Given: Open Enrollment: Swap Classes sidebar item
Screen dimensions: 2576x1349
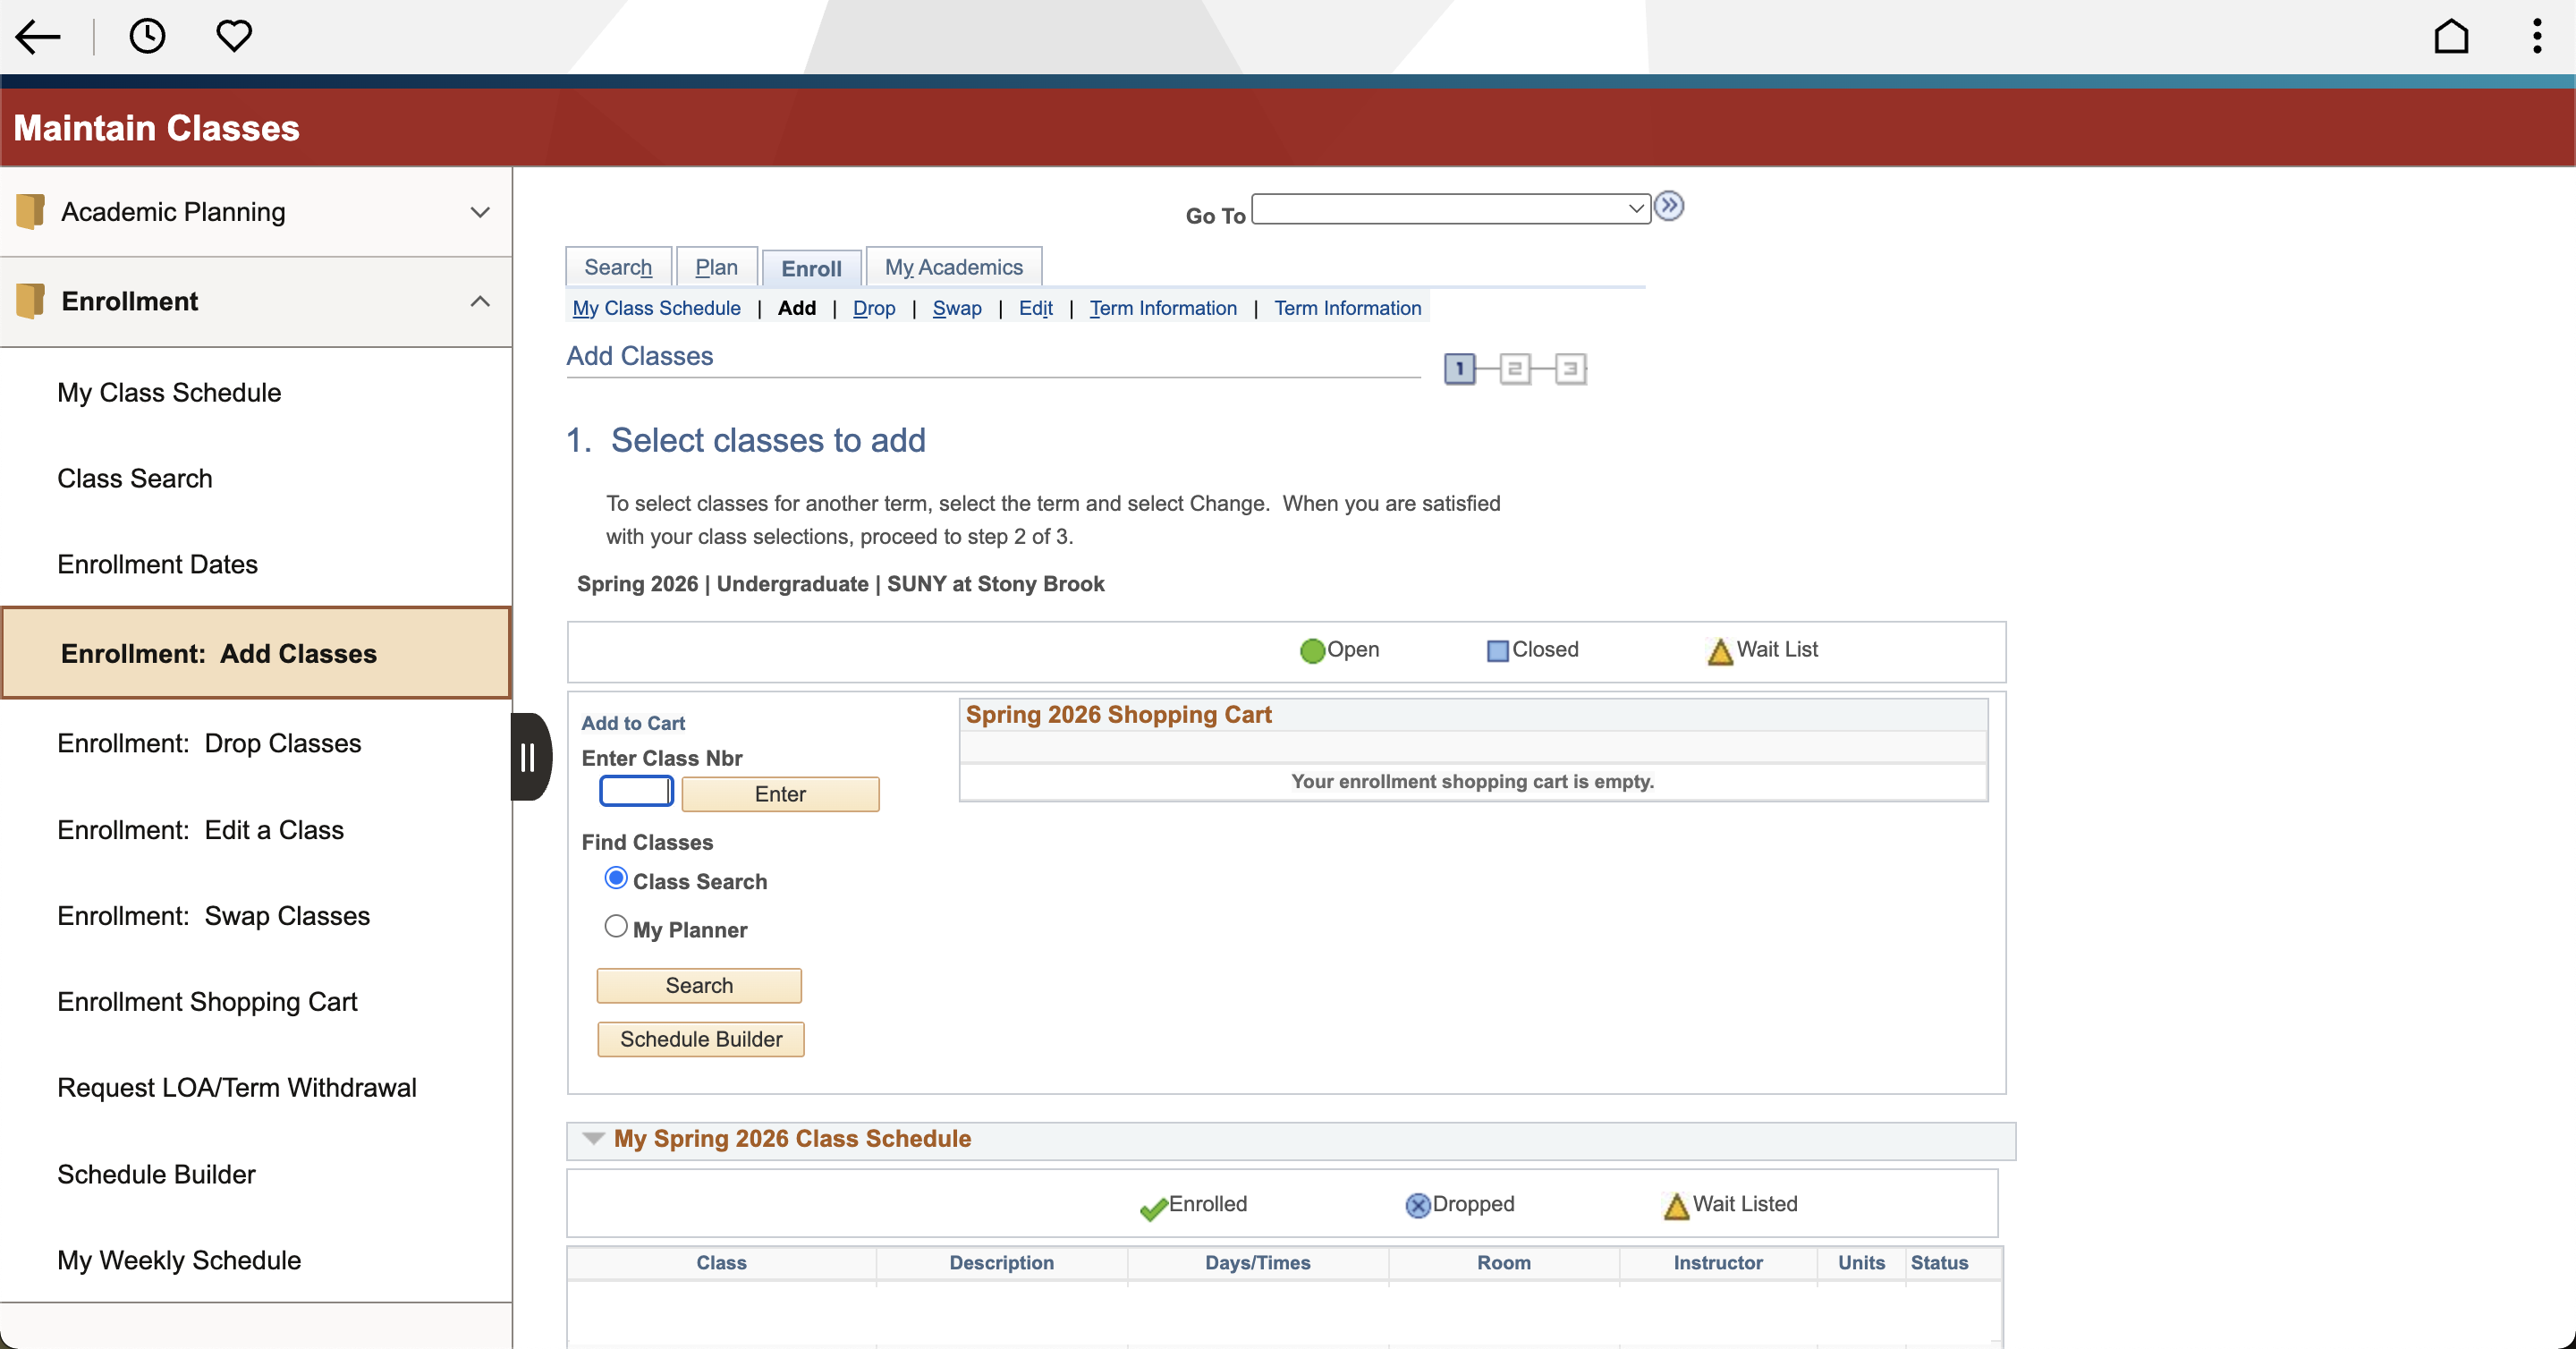Looking at the screenshot, I should (x=213, y=917).
